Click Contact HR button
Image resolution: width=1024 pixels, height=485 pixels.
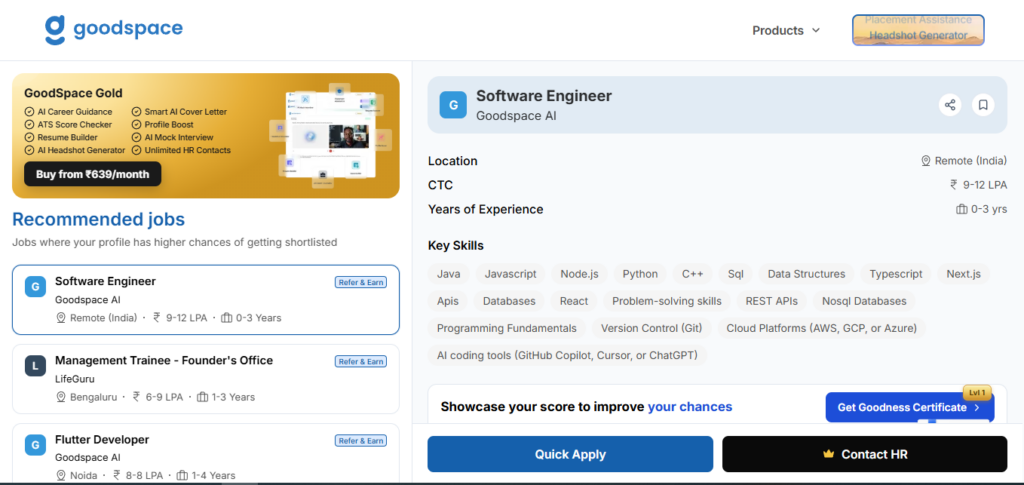click(865, 454)
